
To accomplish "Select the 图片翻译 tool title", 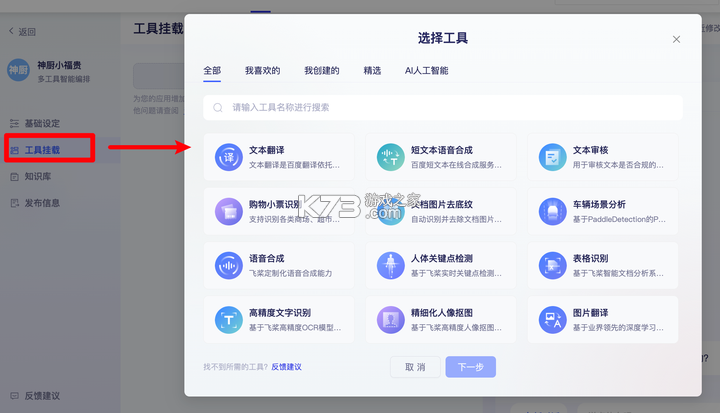I will click(591, 313).
